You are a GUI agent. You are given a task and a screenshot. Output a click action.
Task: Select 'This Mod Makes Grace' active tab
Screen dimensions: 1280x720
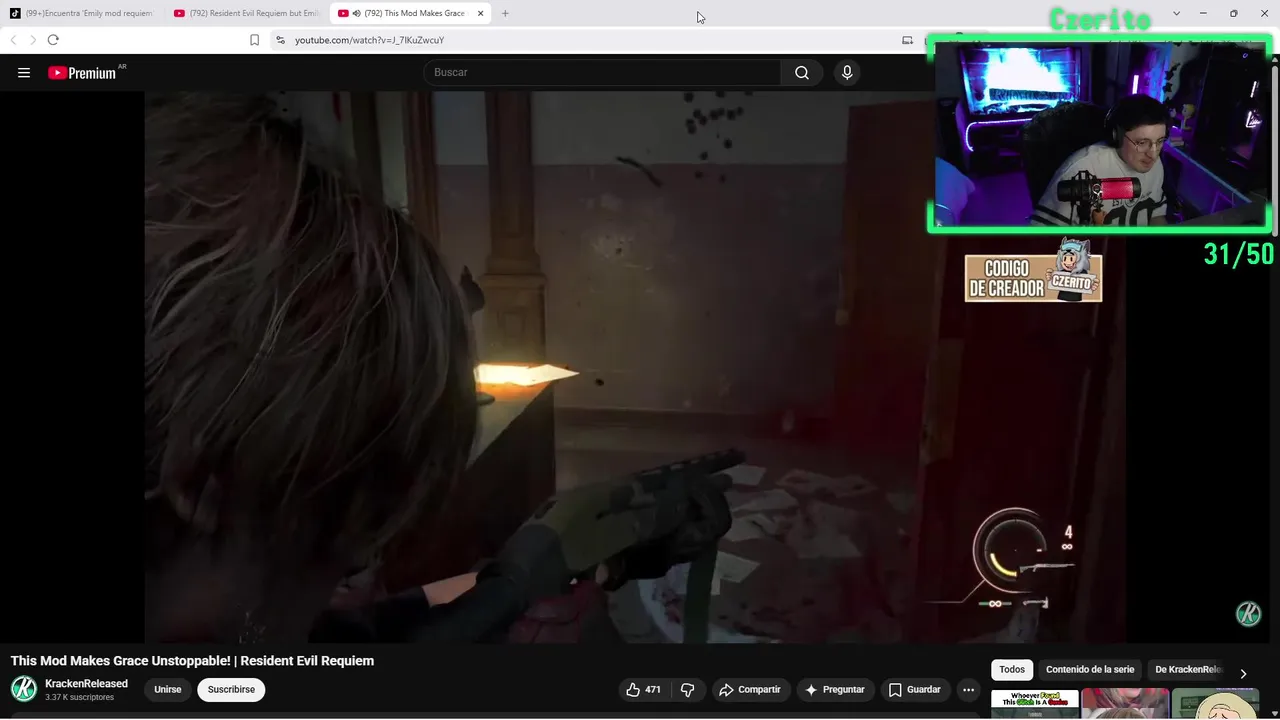[410, 13]
